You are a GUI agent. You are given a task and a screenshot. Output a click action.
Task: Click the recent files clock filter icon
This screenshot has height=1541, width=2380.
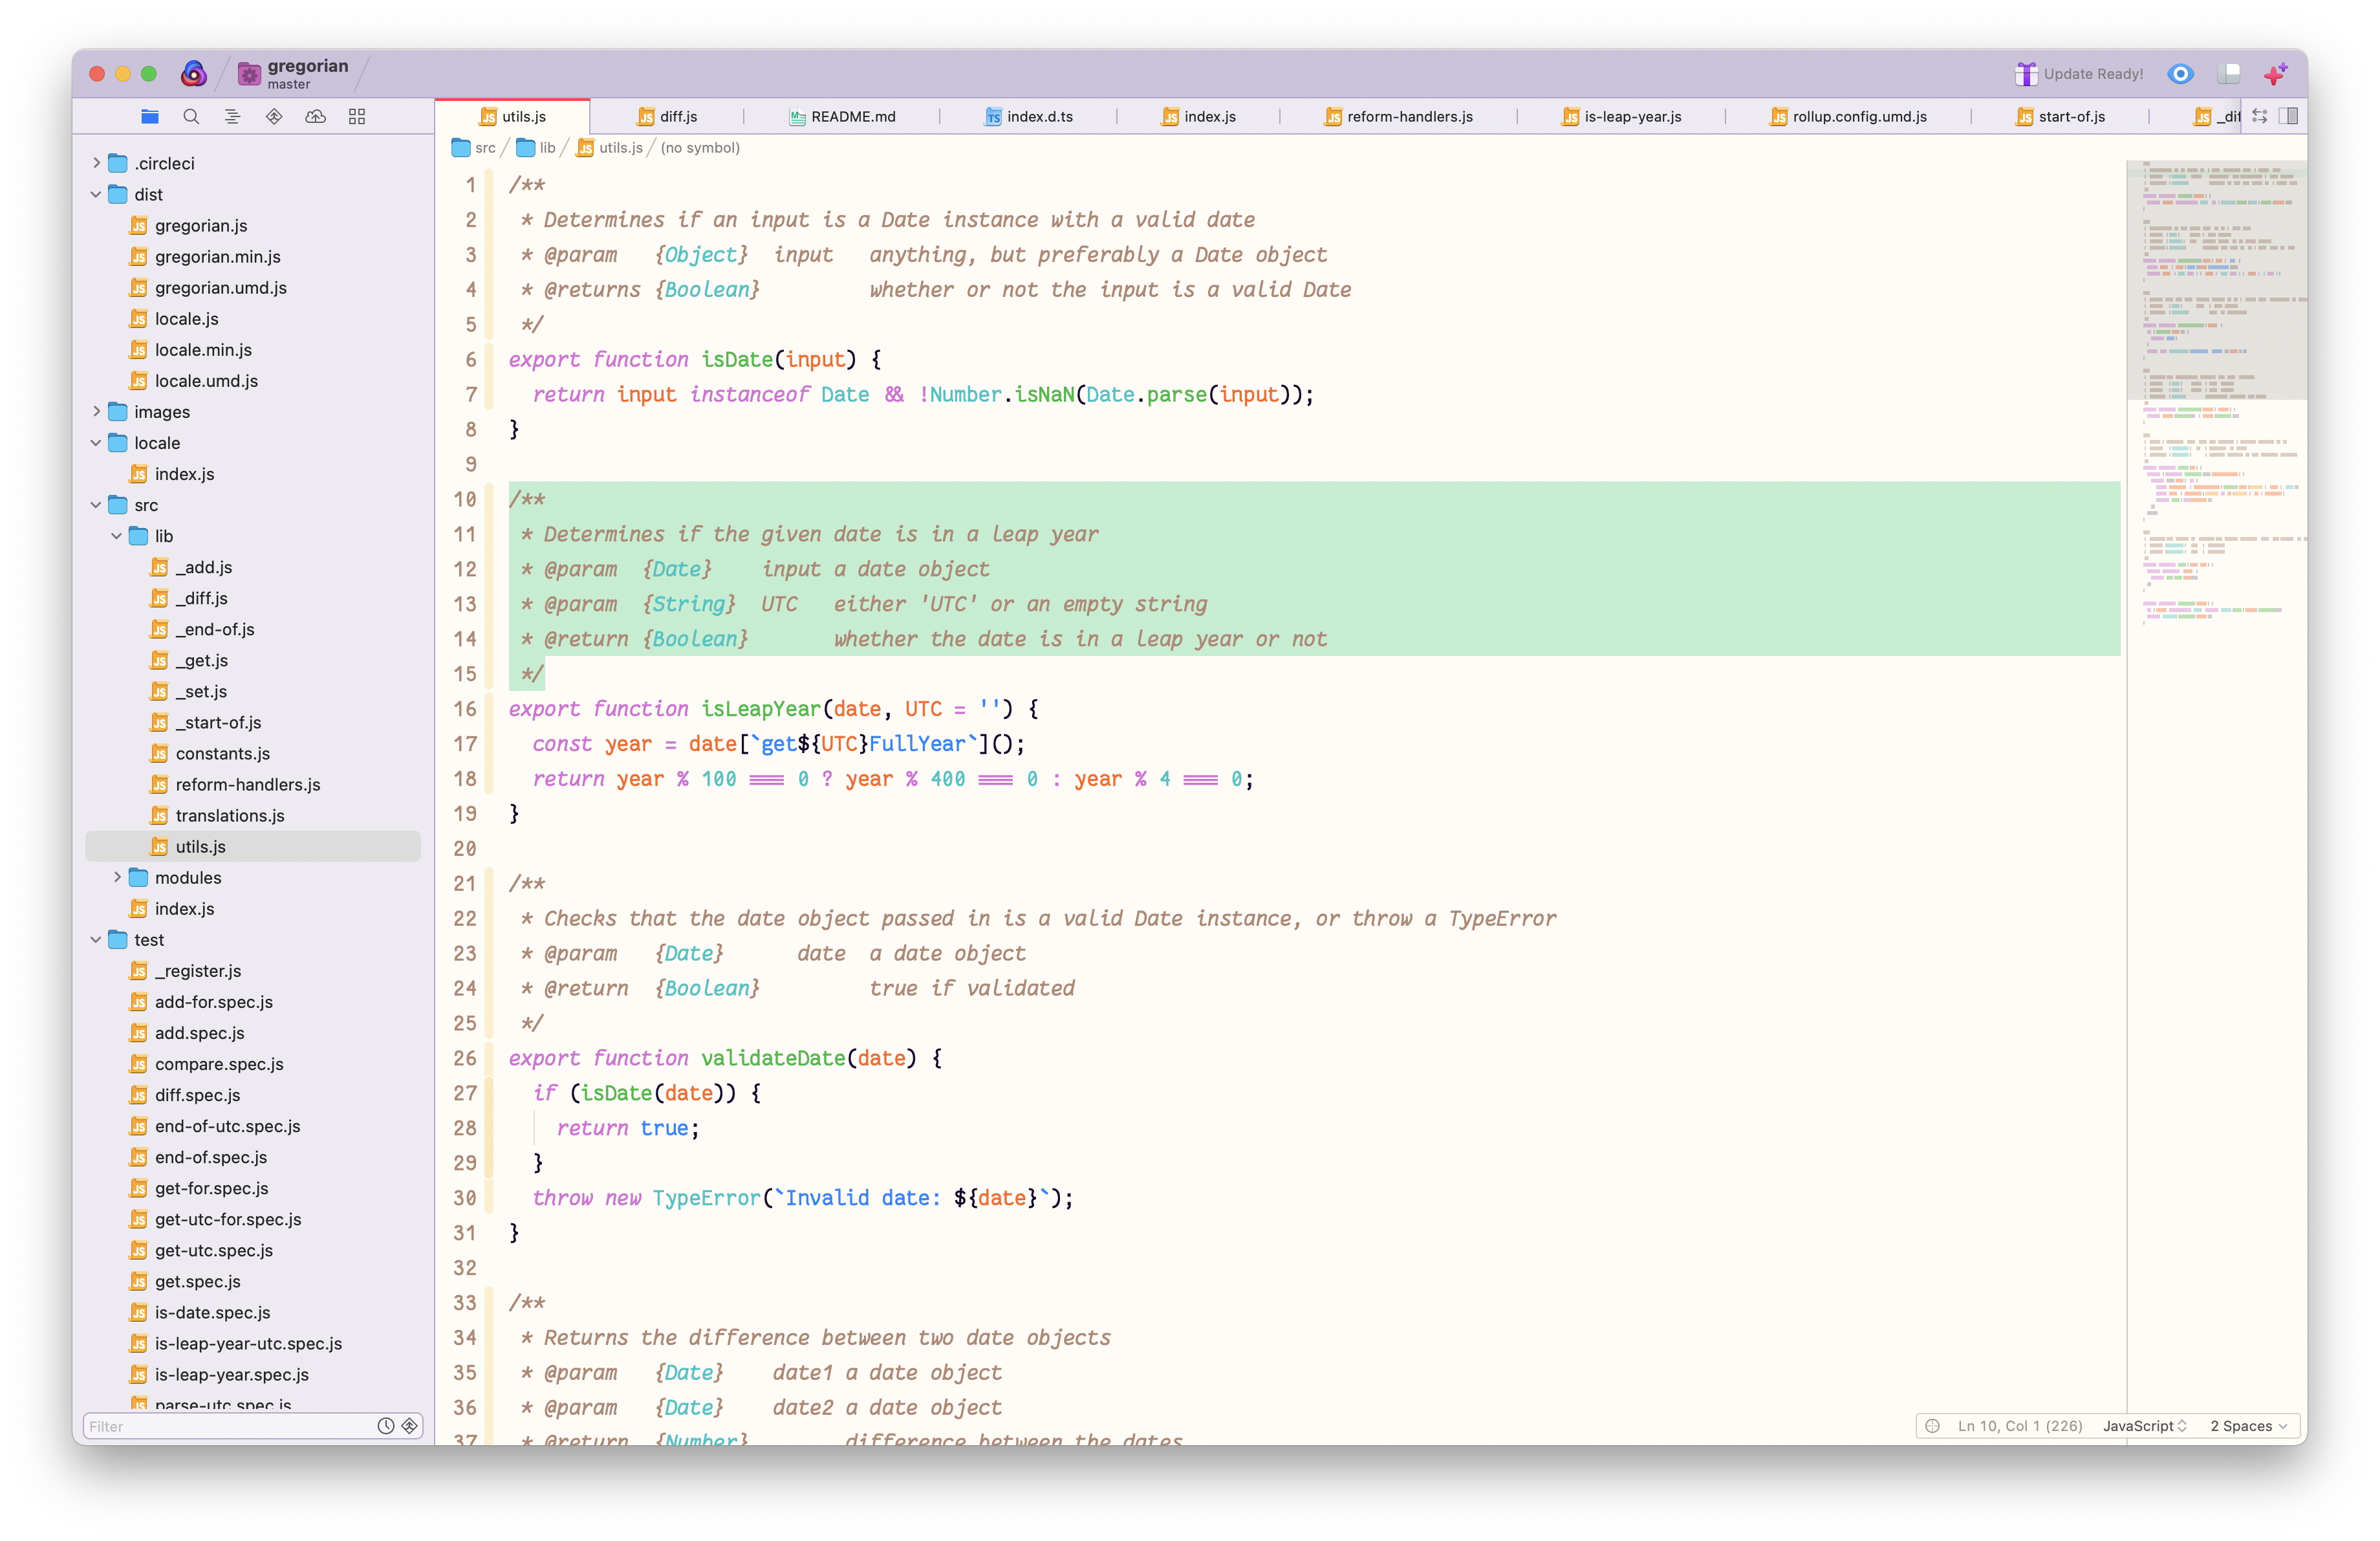click(385, 1426)
